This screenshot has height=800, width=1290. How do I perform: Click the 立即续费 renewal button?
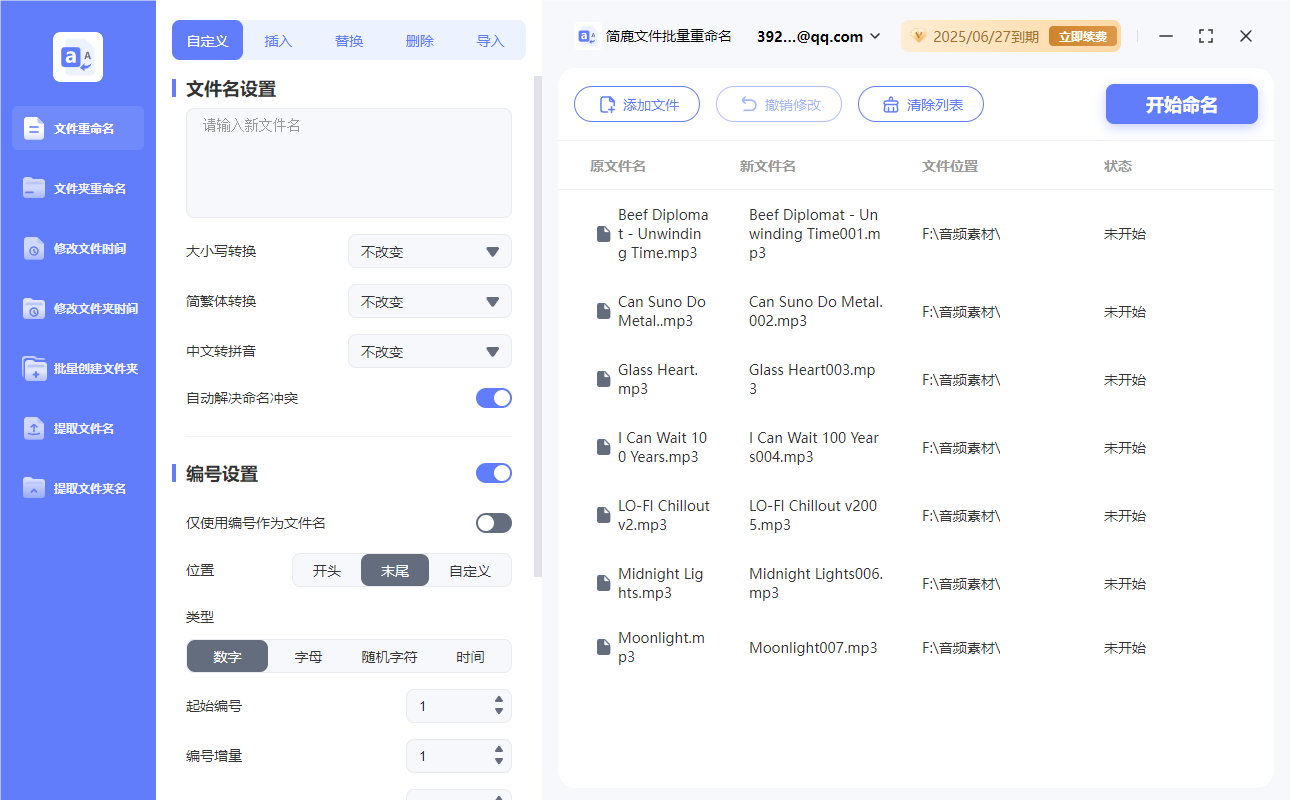pos(1082,35)
